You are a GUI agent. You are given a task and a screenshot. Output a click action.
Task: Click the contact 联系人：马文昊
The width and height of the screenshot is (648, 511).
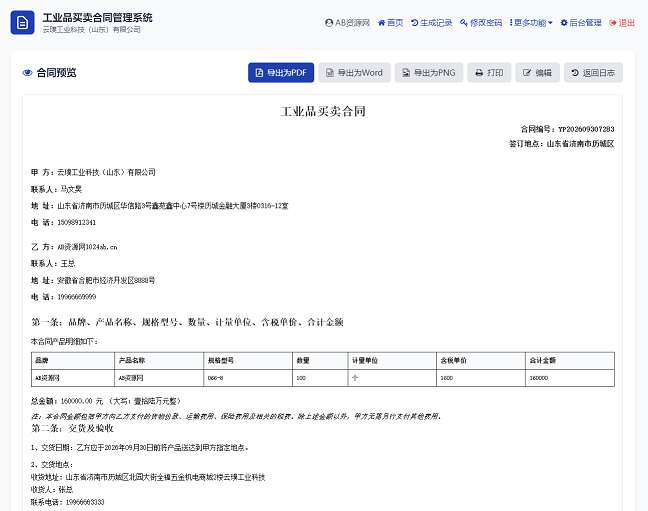(57, 189)
